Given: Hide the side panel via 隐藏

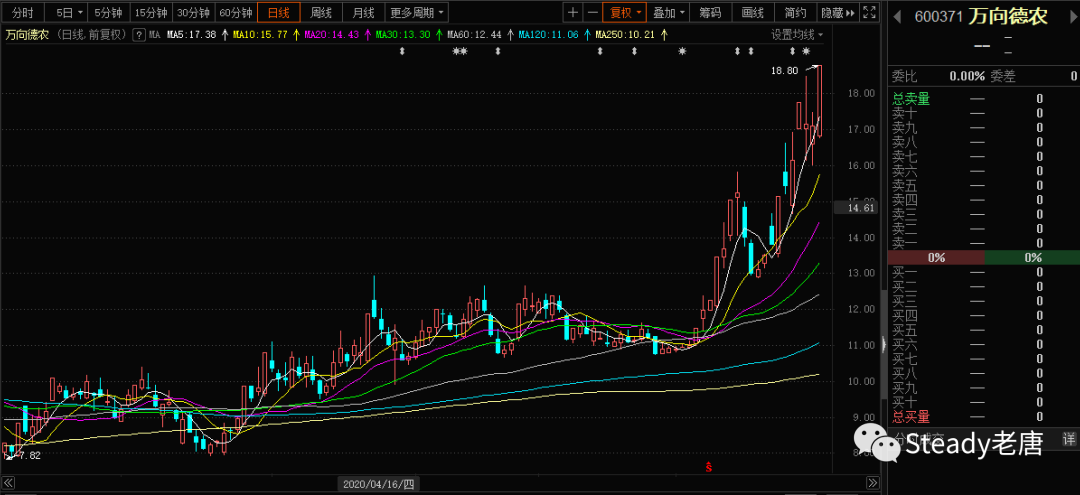Looking at the screenshot, I should [x=836, y=13].
